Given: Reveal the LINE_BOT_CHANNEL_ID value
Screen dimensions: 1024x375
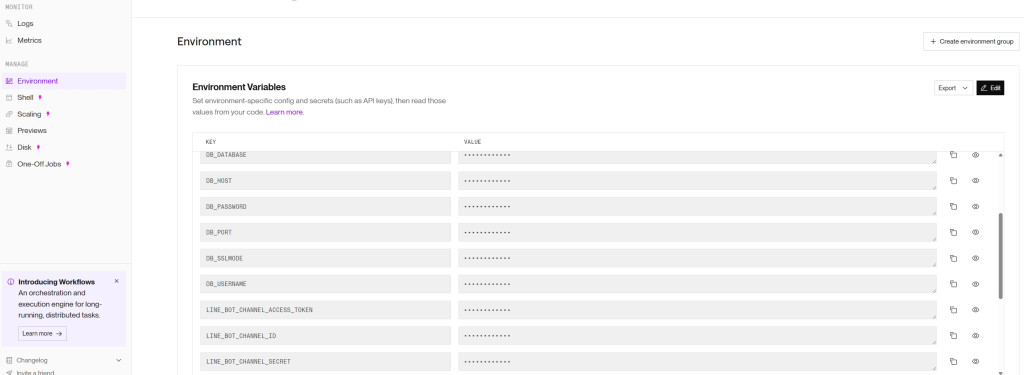Looking at the screenshot, I should (975, 336).
